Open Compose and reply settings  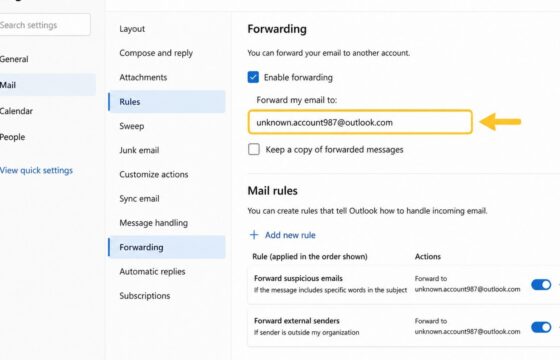156,53
